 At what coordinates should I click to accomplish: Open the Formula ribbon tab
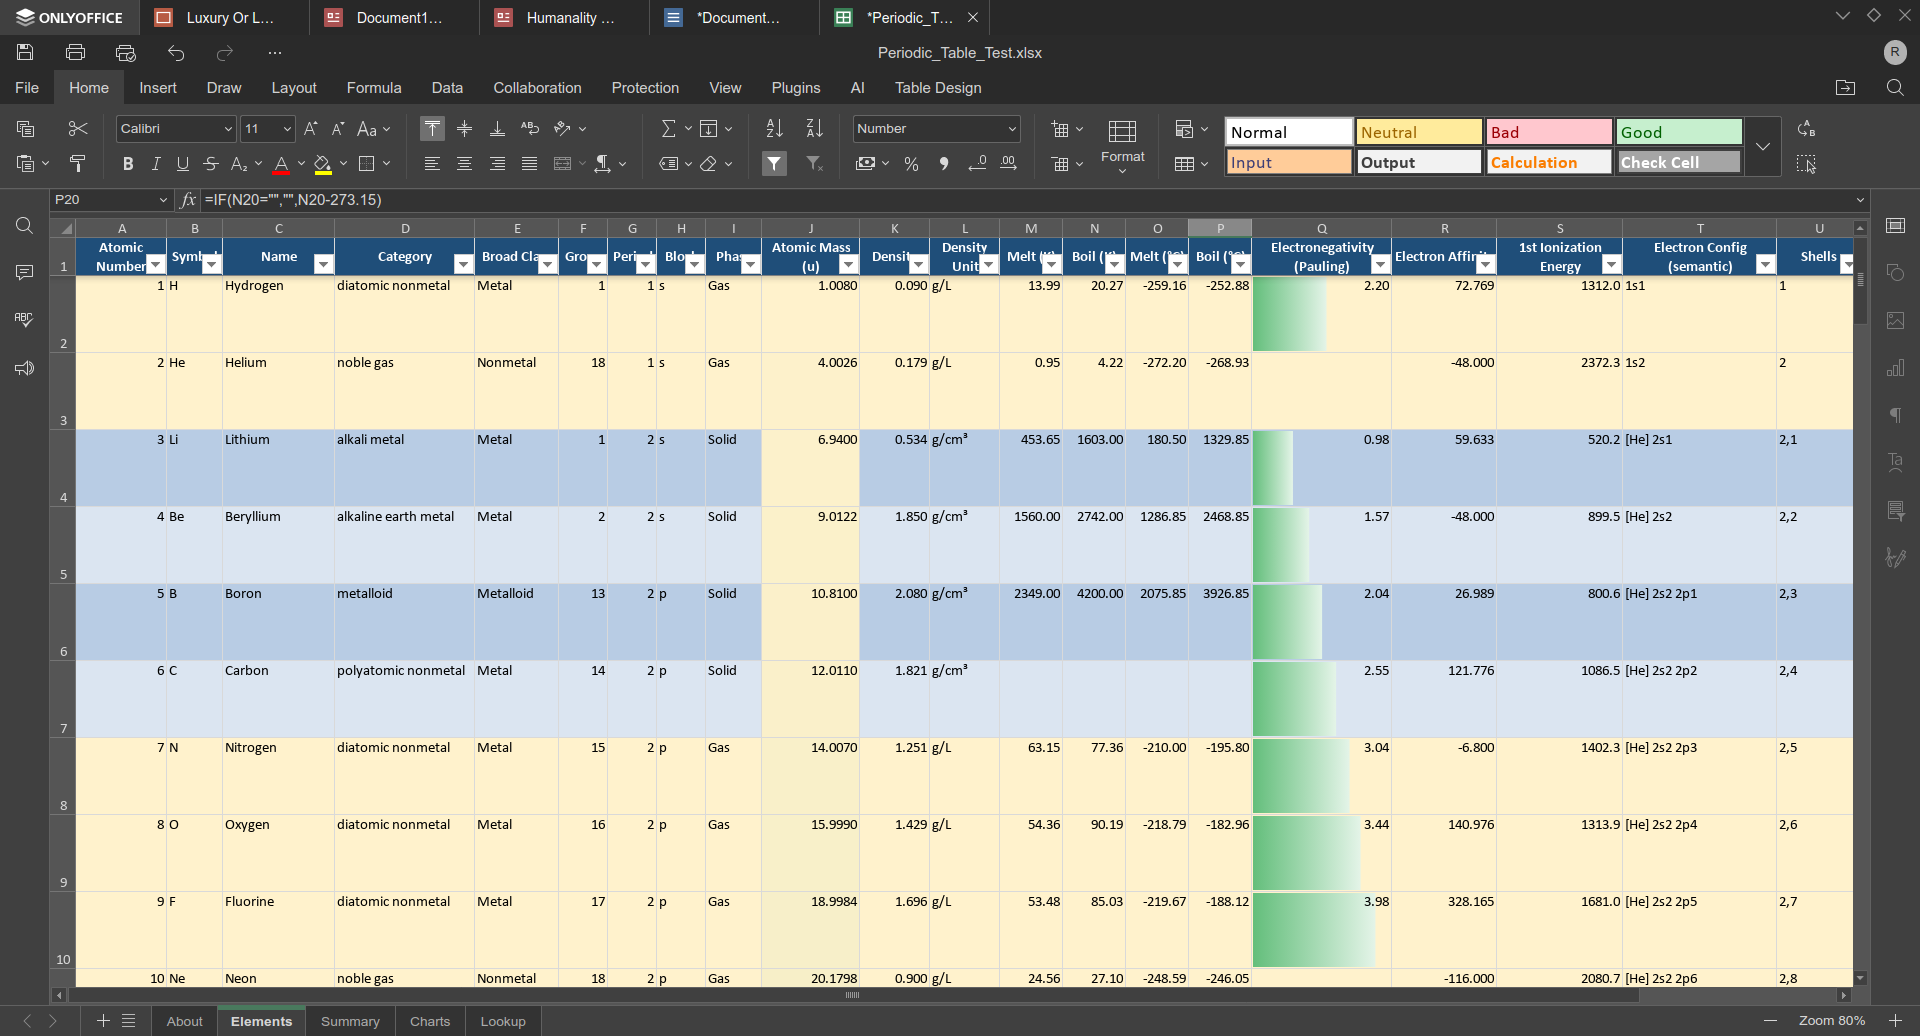point(373,88)
